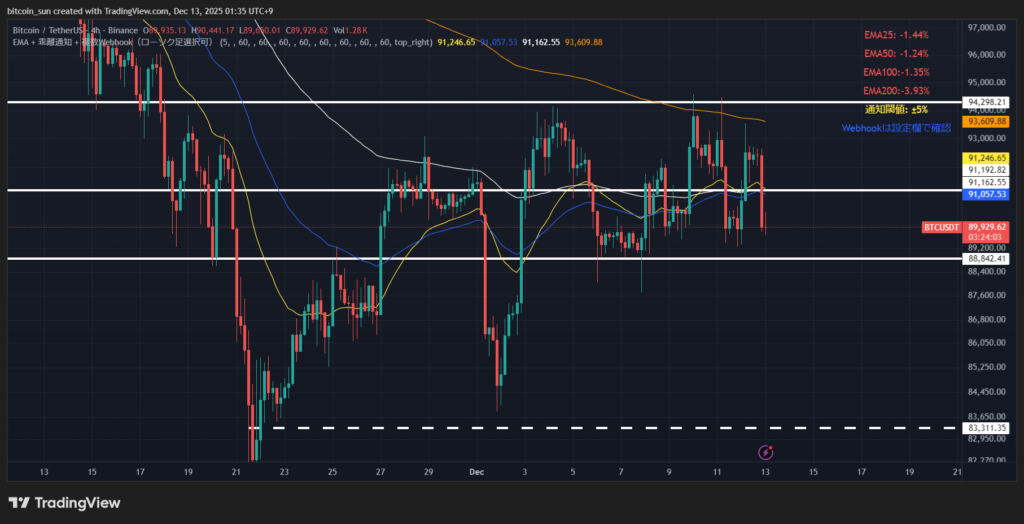Click the TradingView logo
1024x524 pixels.
point(64,502)
